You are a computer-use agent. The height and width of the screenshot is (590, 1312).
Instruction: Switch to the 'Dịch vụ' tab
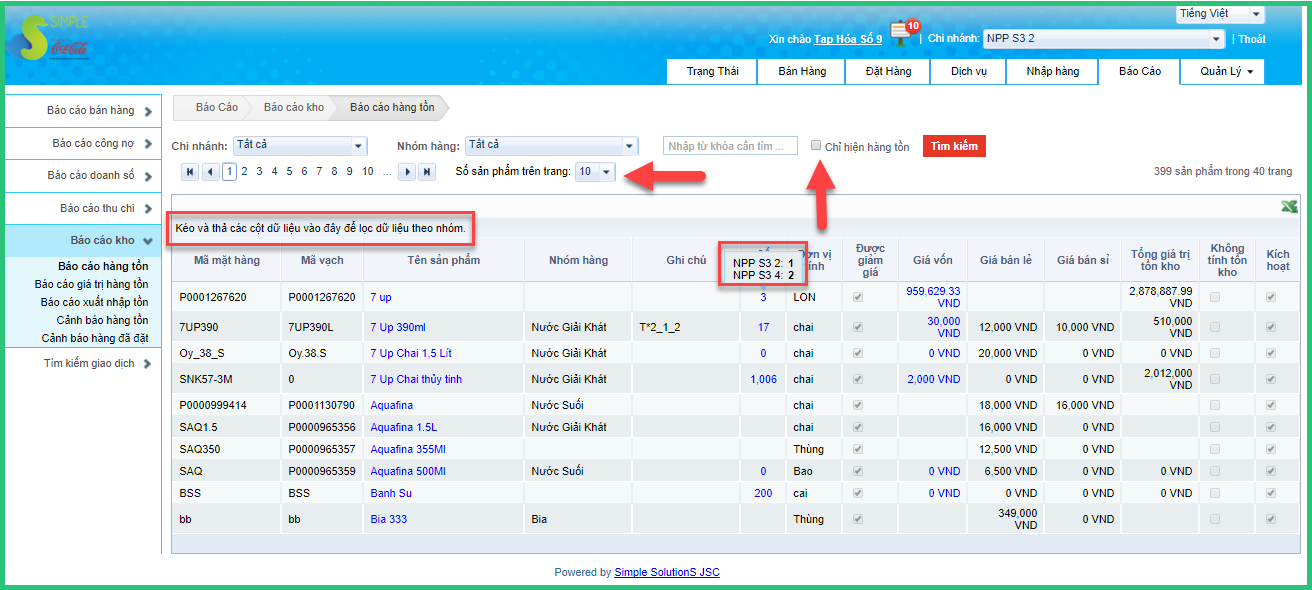[x=969, y=72]
